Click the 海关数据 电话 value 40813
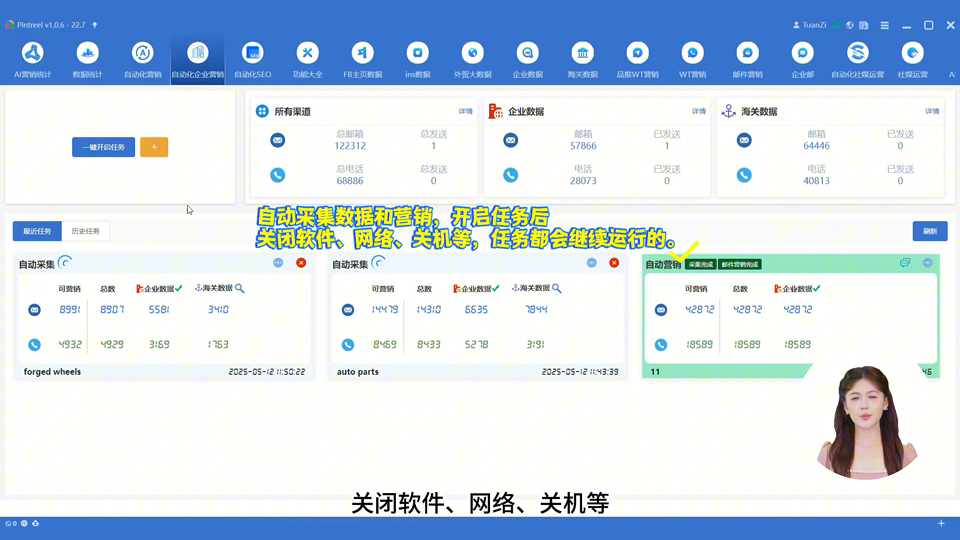Image resolution: width=960 pixels, height=540 pixels. (816, 181)
